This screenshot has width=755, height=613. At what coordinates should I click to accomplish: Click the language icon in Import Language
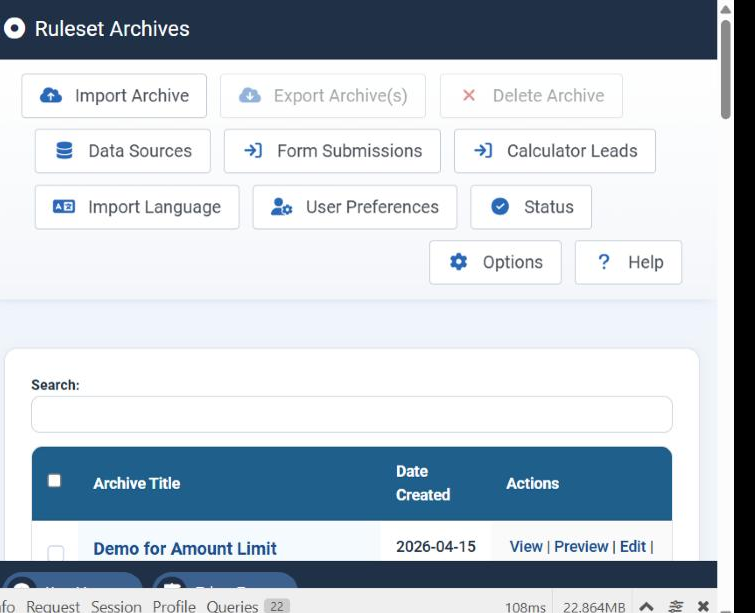coord(64,207)
